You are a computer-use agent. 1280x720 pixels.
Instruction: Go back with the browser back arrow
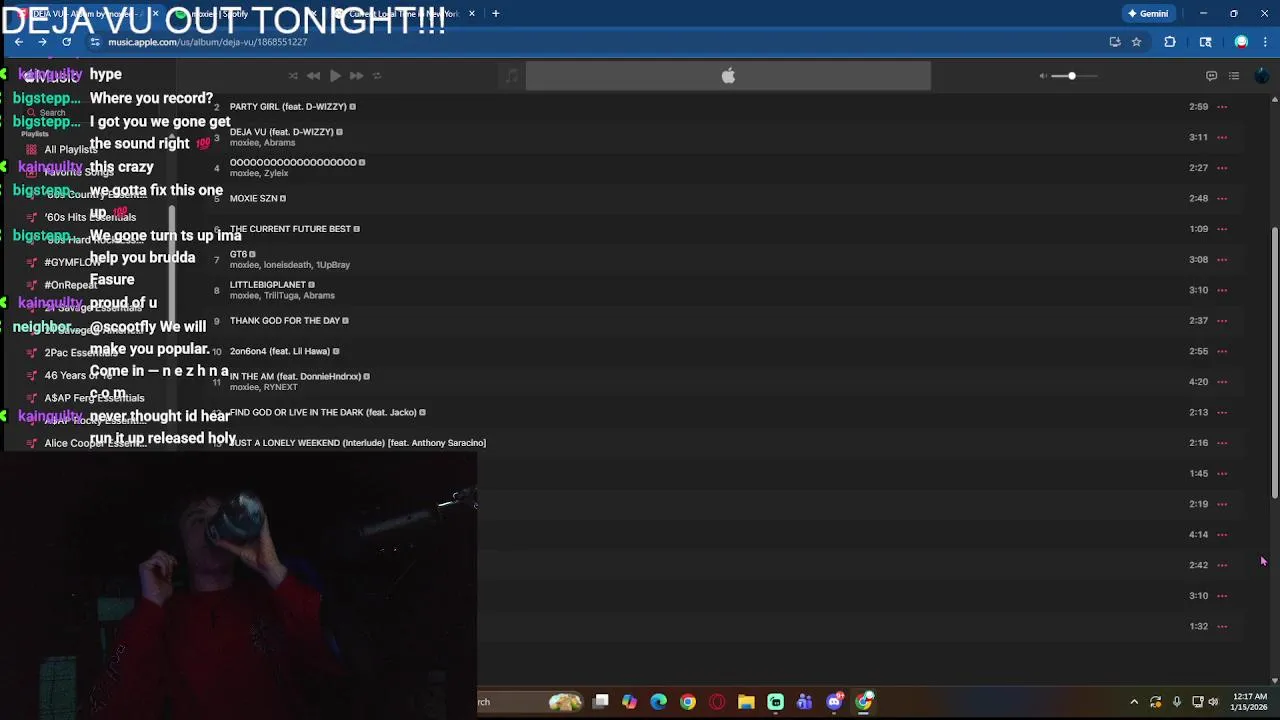point(18,42)
